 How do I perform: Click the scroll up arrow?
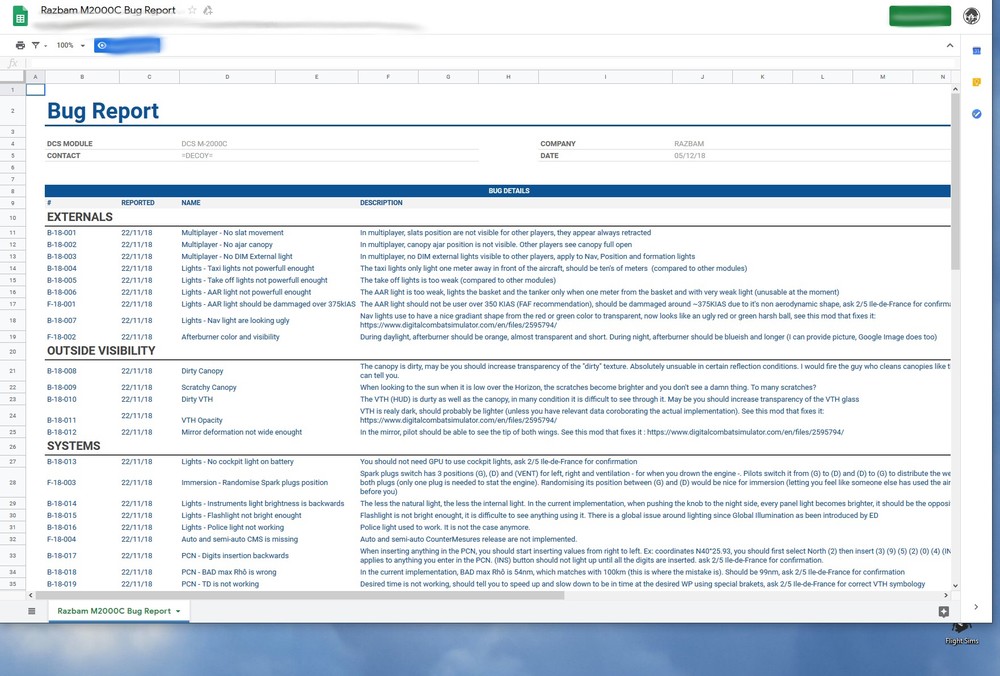point(955,89)
